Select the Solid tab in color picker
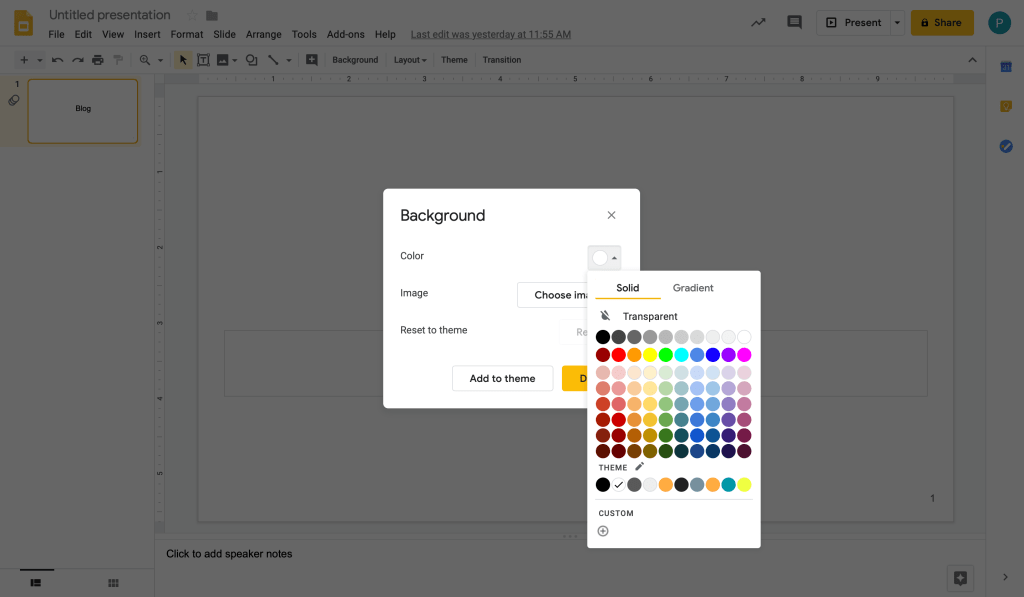The height and width of the screenshot is (597, 1024). [627, 288]
